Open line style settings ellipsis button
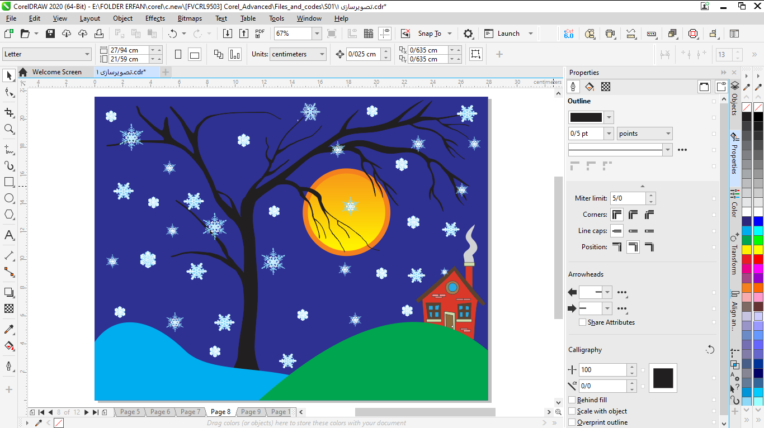Screen dimensions: 764x428 pos(682,150)
